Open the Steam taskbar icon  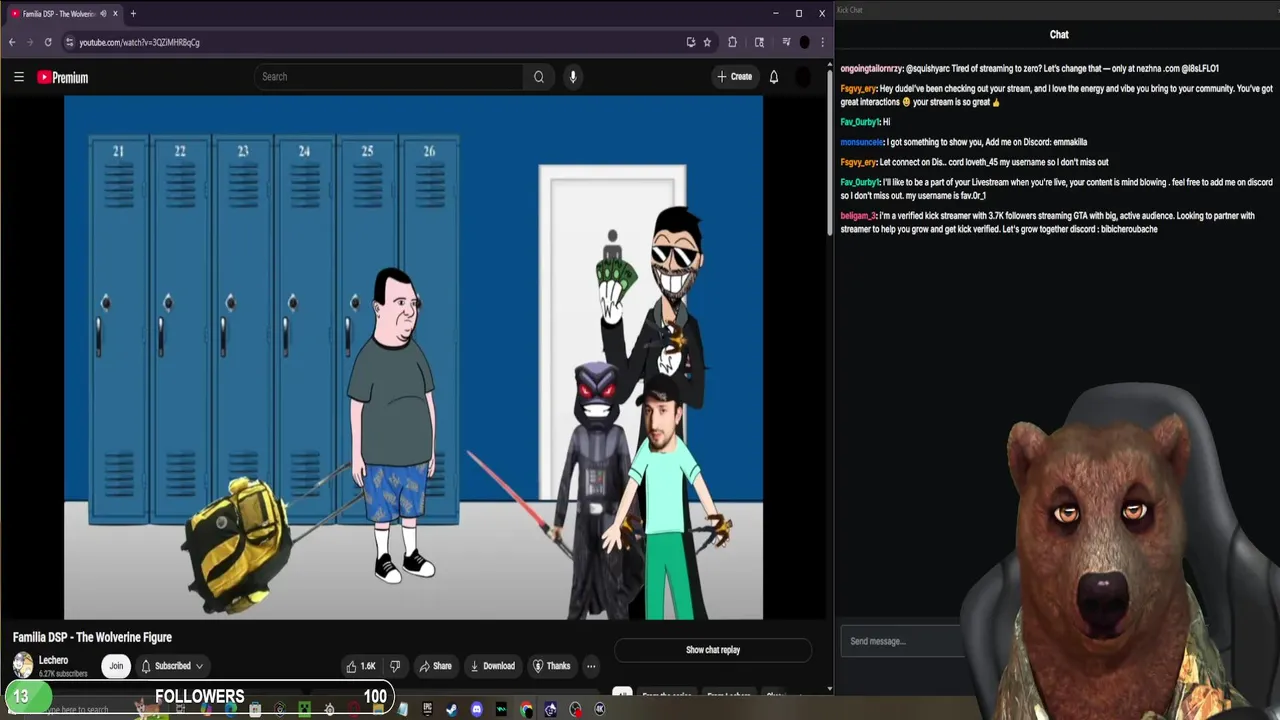pos(452,709)
